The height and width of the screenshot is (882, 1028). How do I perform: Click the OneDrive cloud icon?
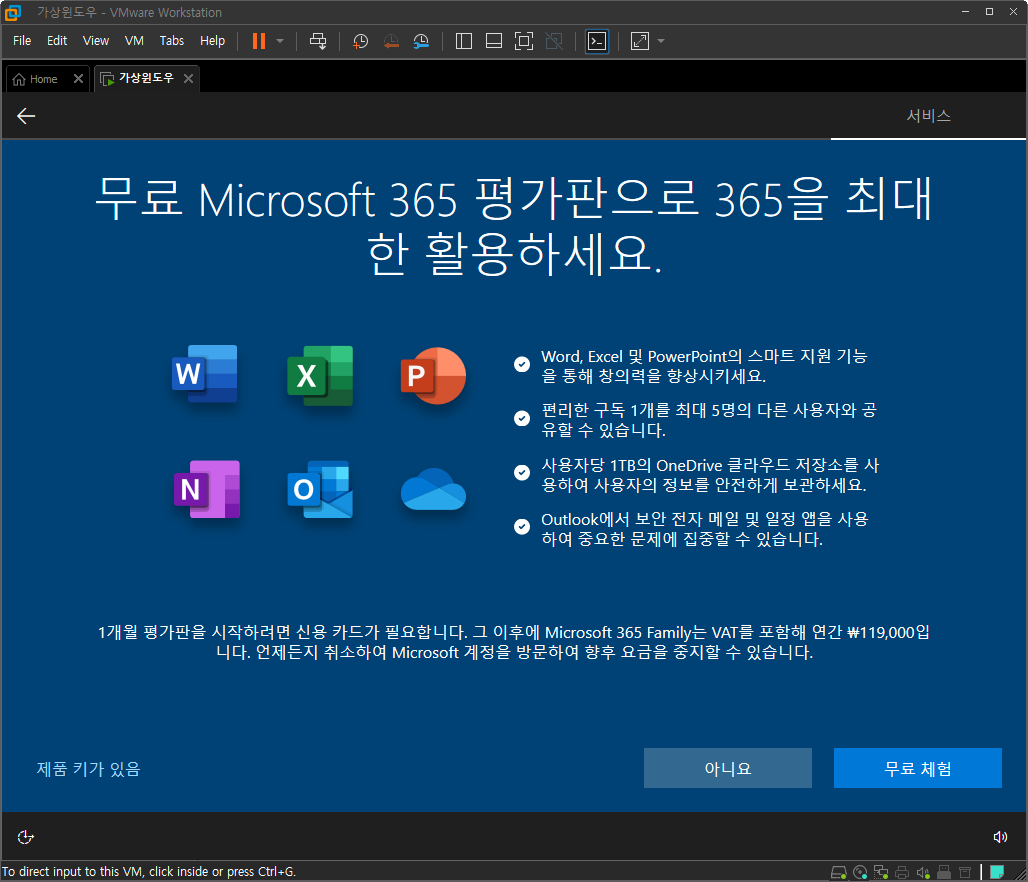click(x=433, y=489)
